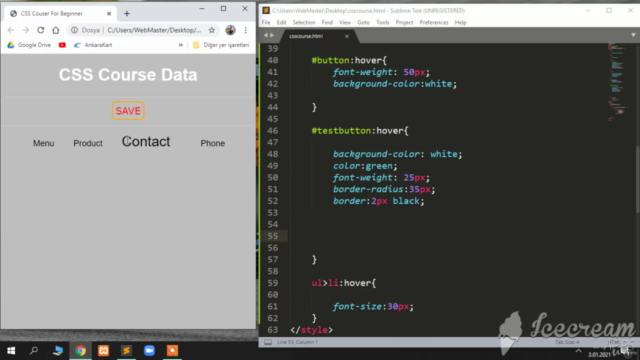
Task: View site info icon in address bar
Action: (74, 30)
